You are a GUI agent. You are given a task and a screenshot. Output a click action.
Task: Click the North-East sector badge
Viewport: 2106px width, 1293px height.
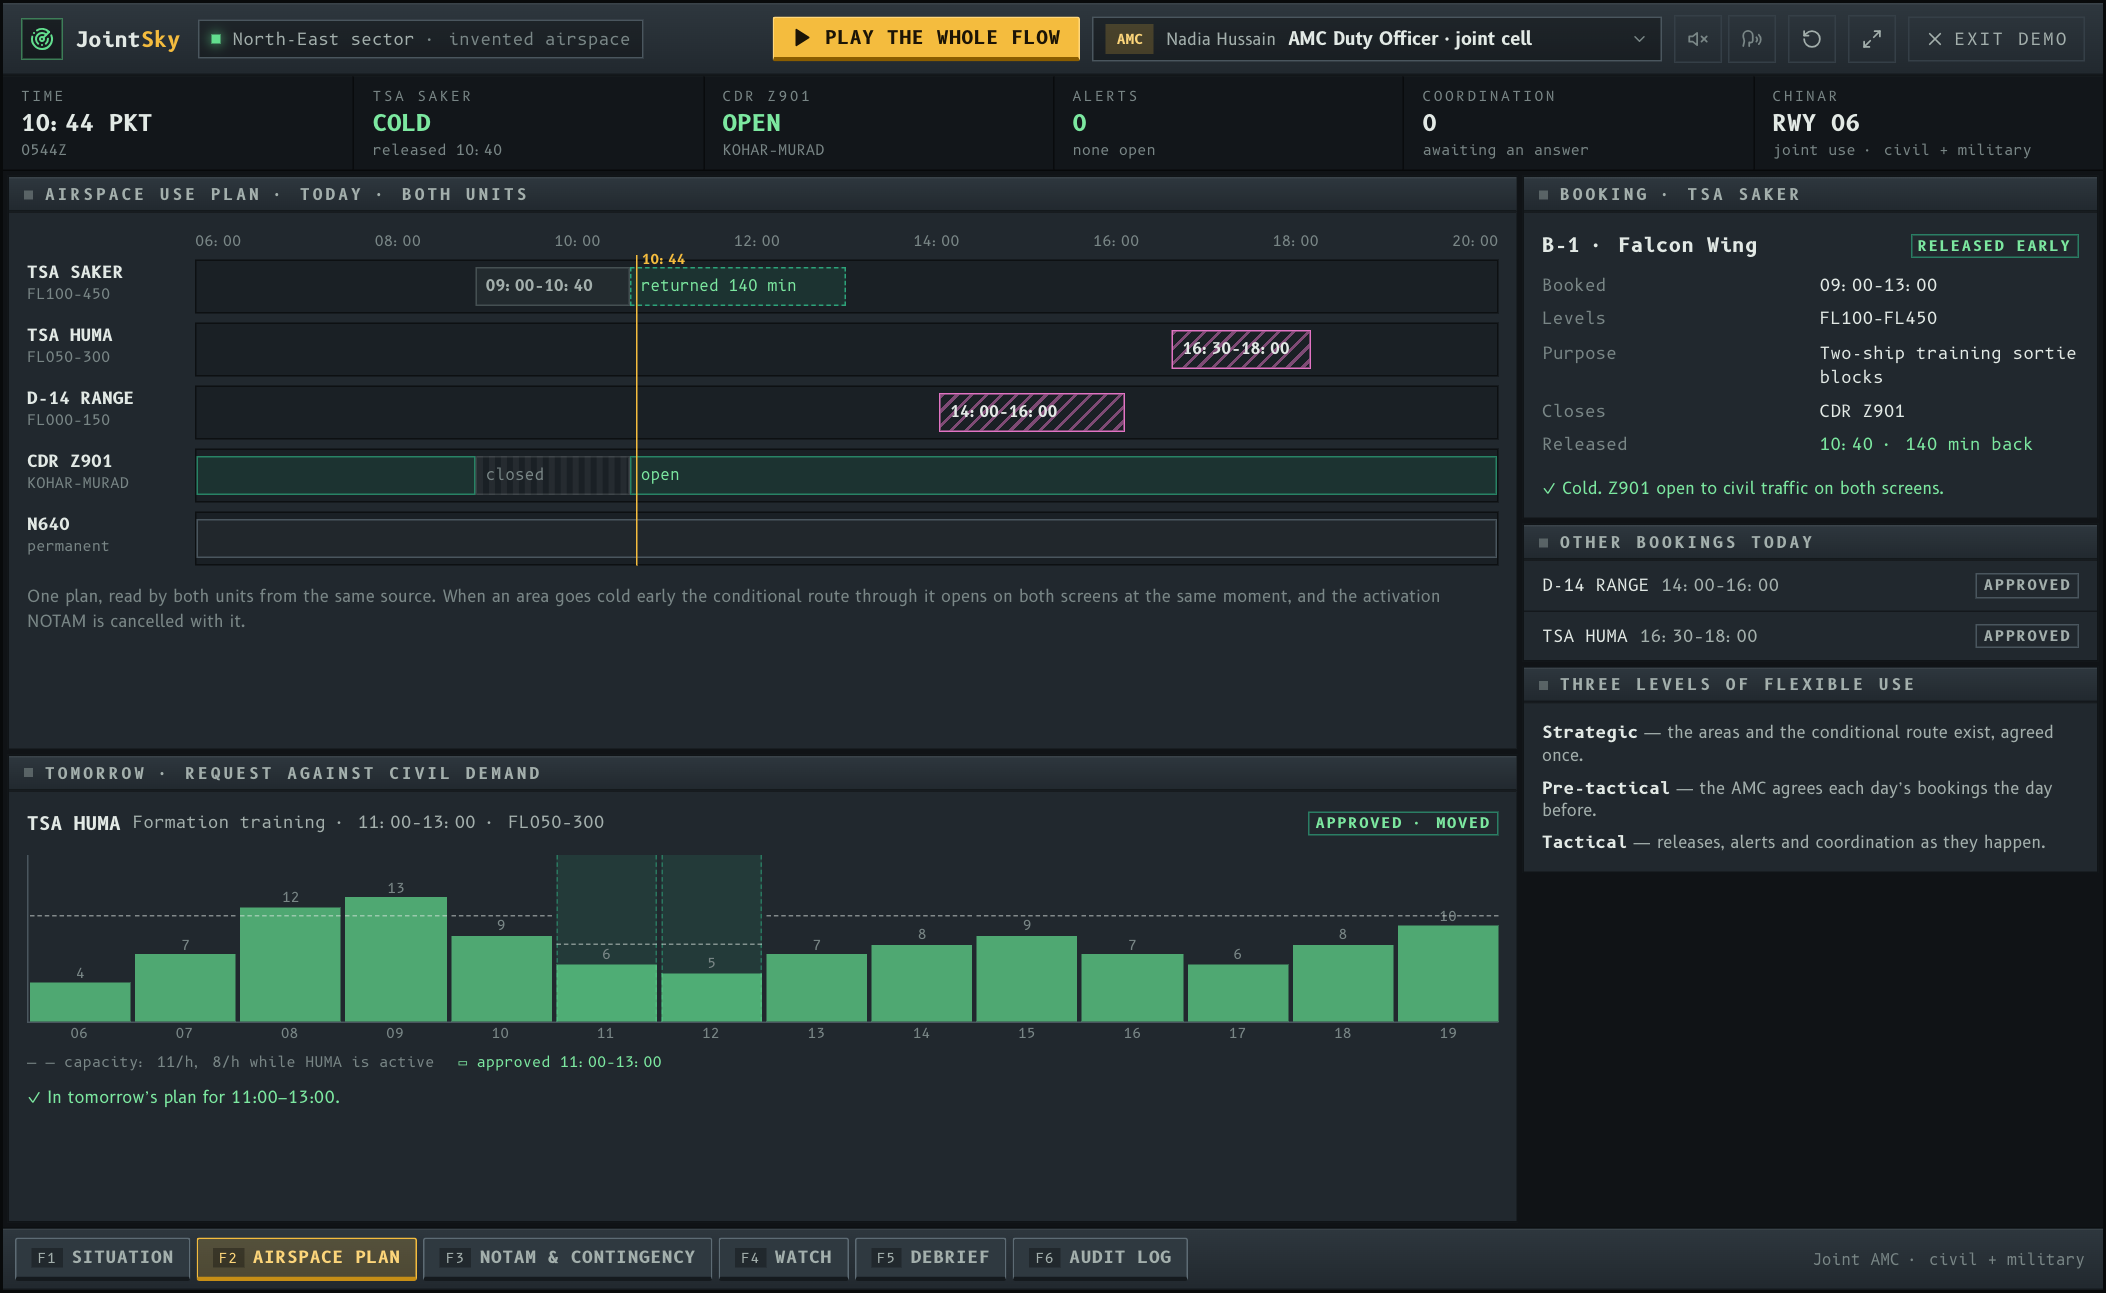420,39
